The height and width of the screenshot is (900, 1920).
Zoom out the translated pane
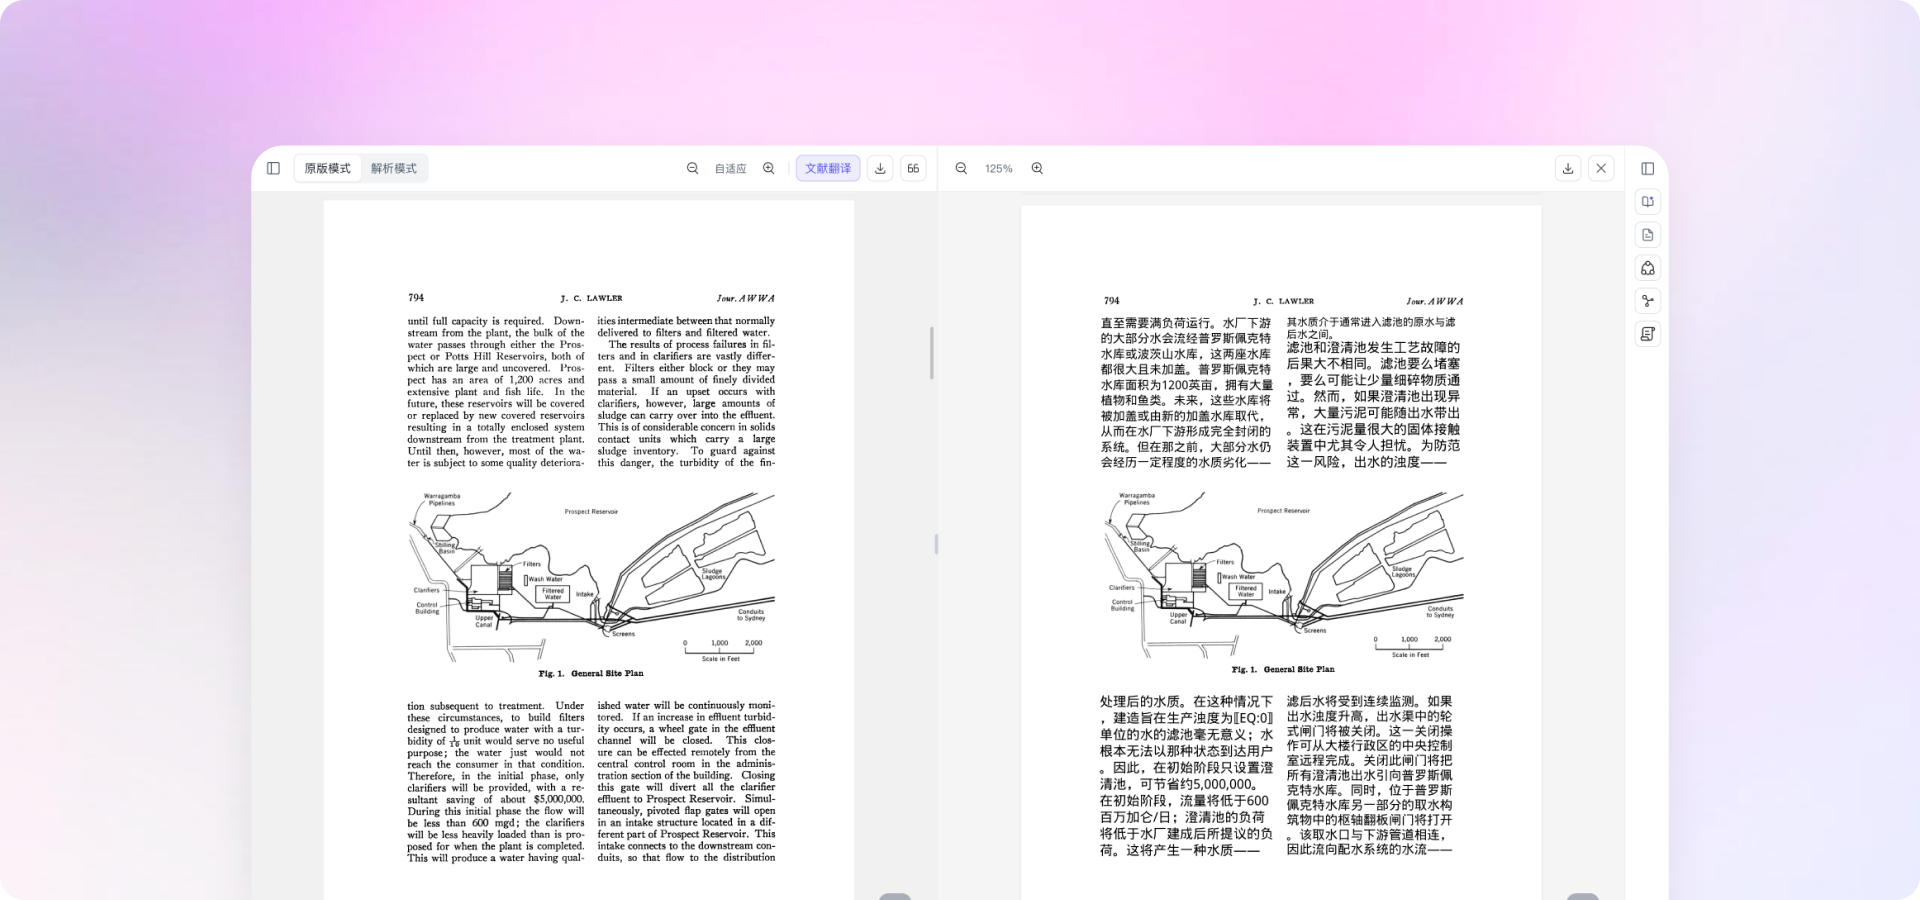(961, 168)
